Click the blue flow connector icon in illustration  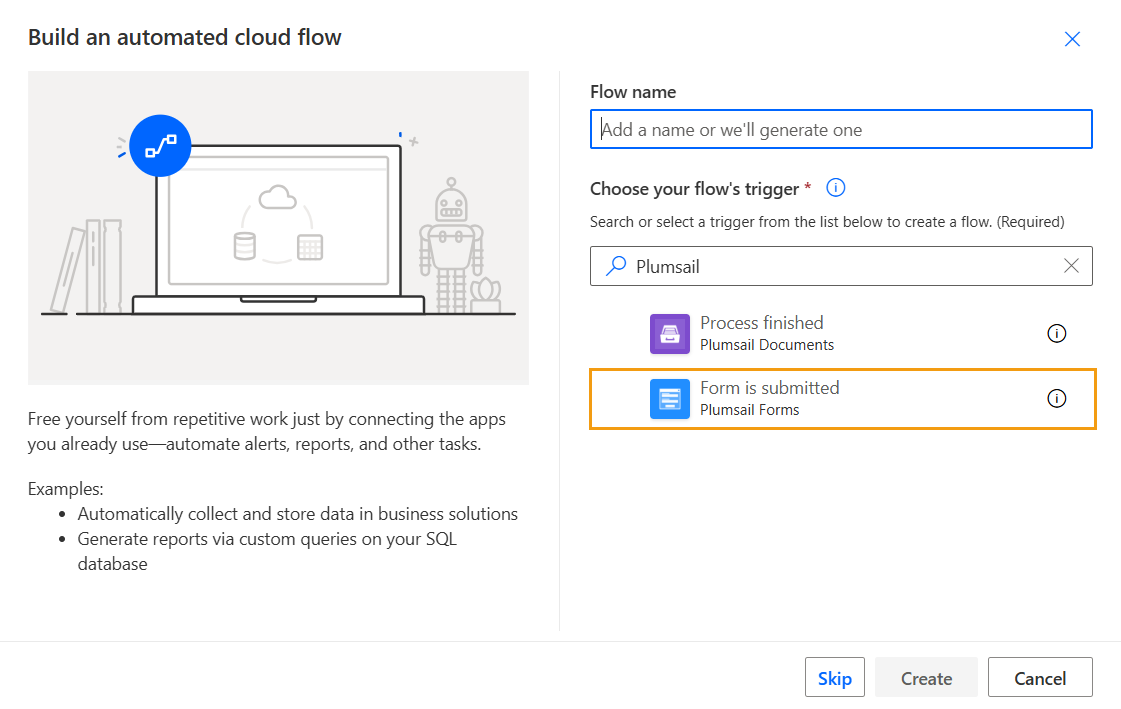160,147
